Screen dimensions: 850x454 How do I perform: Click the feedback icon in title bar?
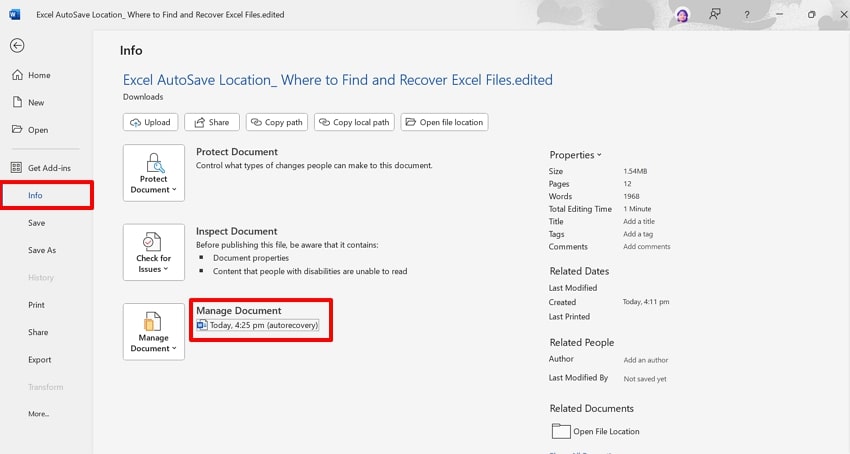715,15
